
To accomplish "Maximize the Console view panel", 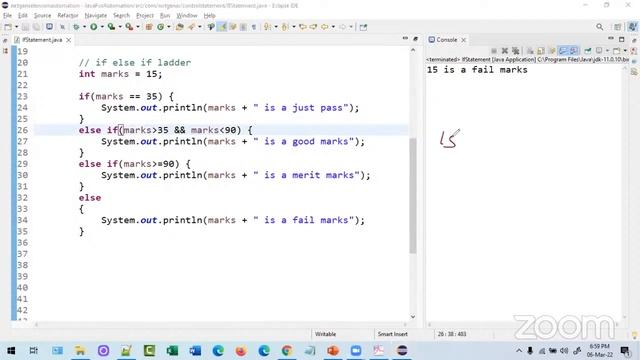I will point(622,39).
